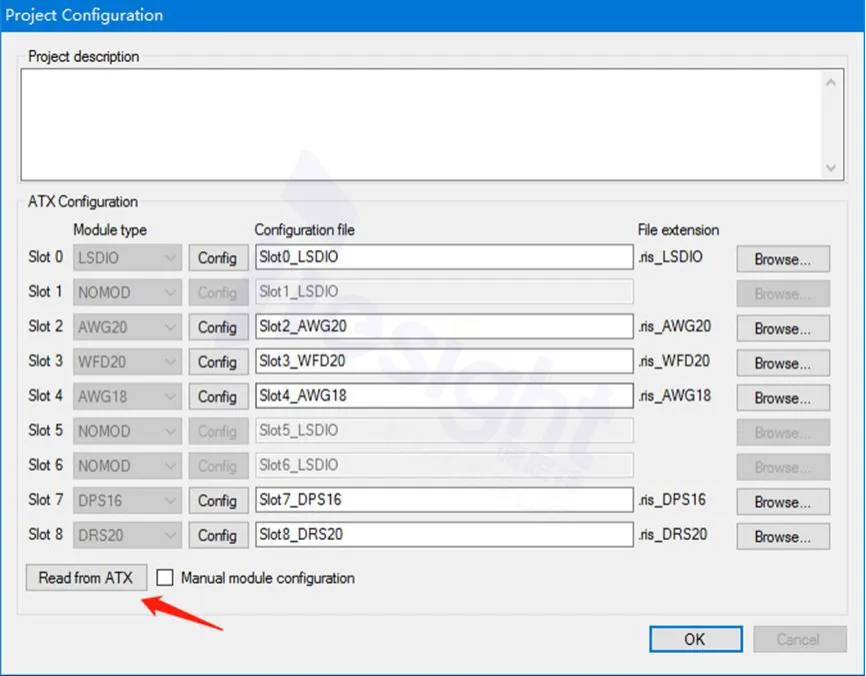Focus the Slot2_AWG20 configuration file field
The height and width of the screenshot is (676, 866).
tap(443, 327)
